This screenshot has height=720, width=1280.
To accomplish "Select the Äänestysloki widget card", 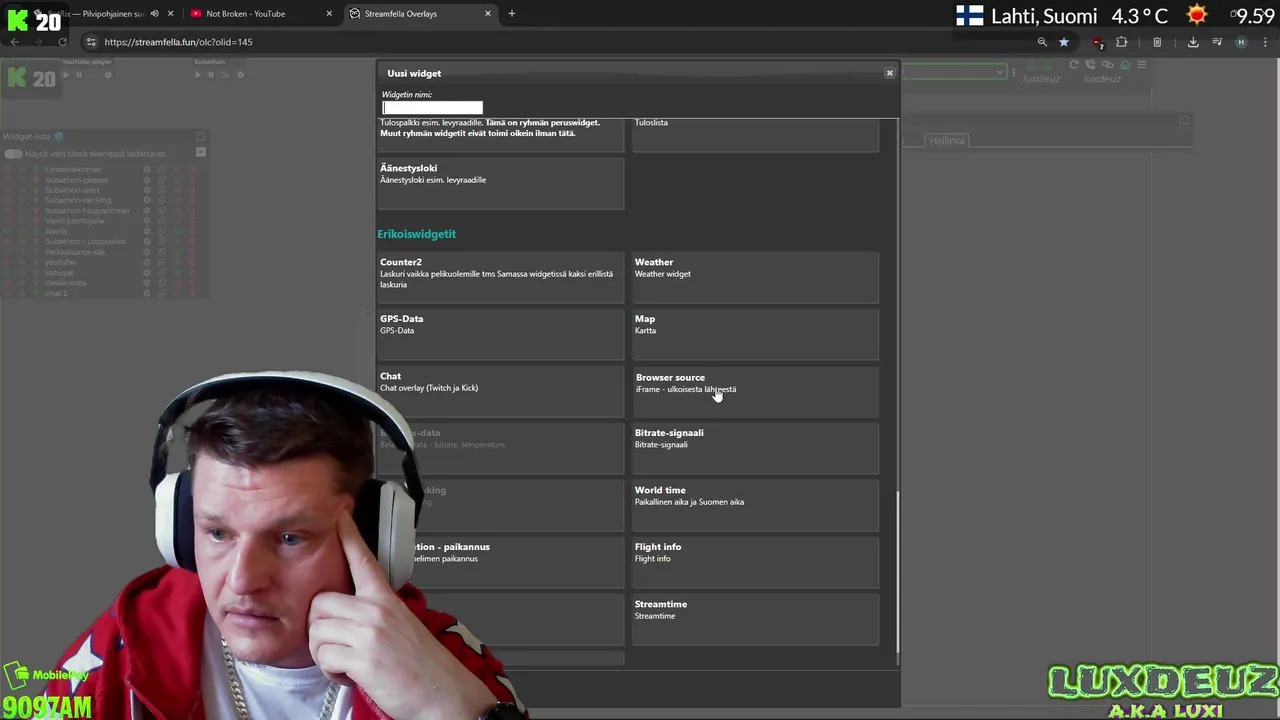I will [x=500, y=183].
